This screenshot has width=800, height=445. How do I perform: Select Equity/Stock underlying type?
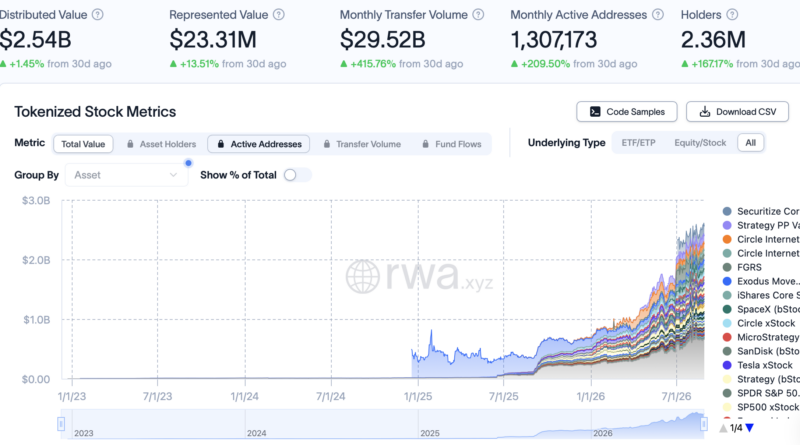(700, 143)
